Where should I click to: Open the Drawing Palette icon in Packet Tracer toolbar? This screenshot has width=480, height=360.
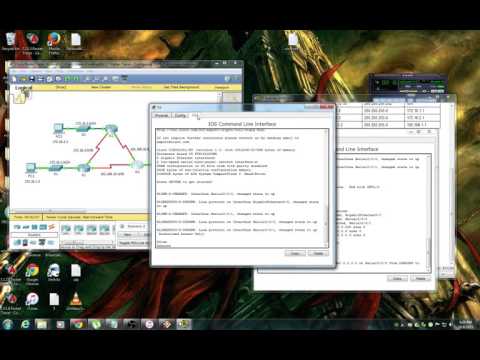point(115,79)
